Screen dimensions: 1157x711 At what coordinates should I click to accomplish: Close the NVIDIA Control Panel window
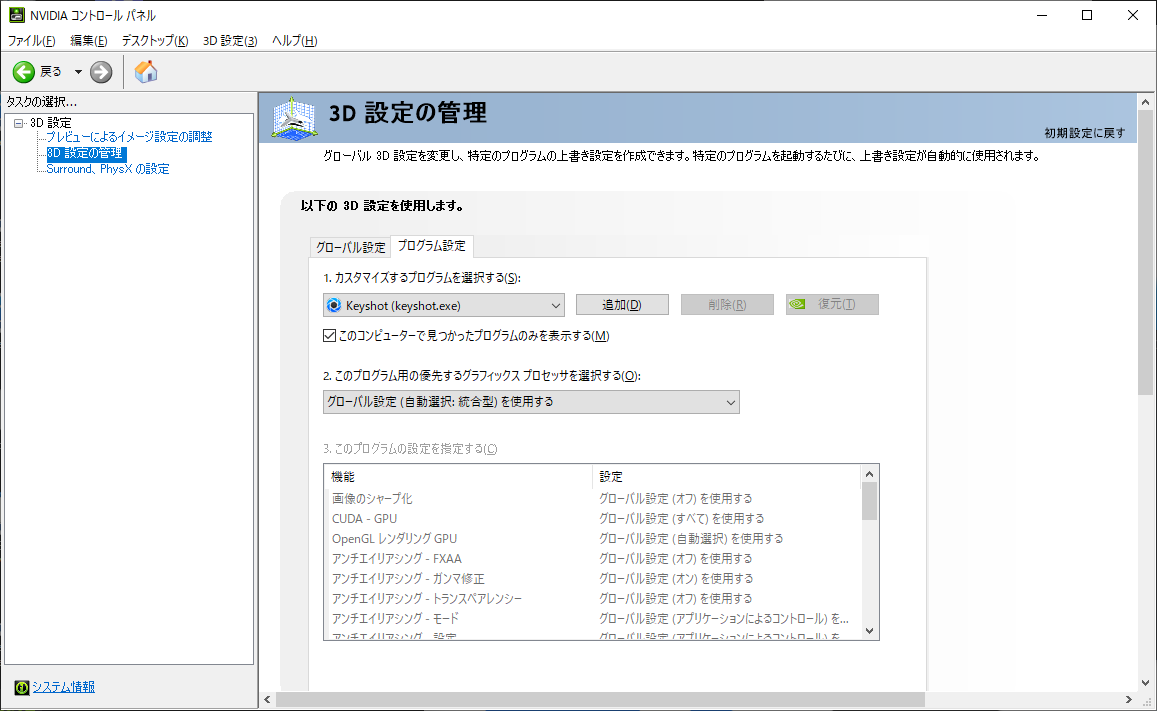pos(1133,15)
